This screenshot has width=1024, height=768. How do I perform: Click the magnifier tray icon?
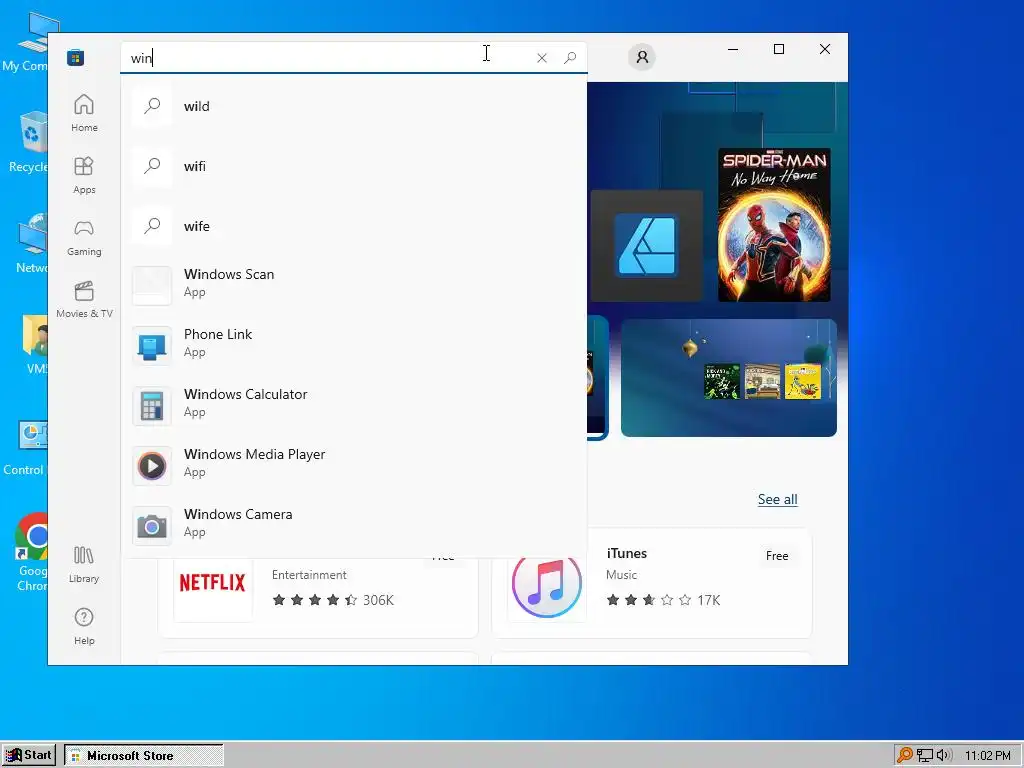(x=904, y=756)
